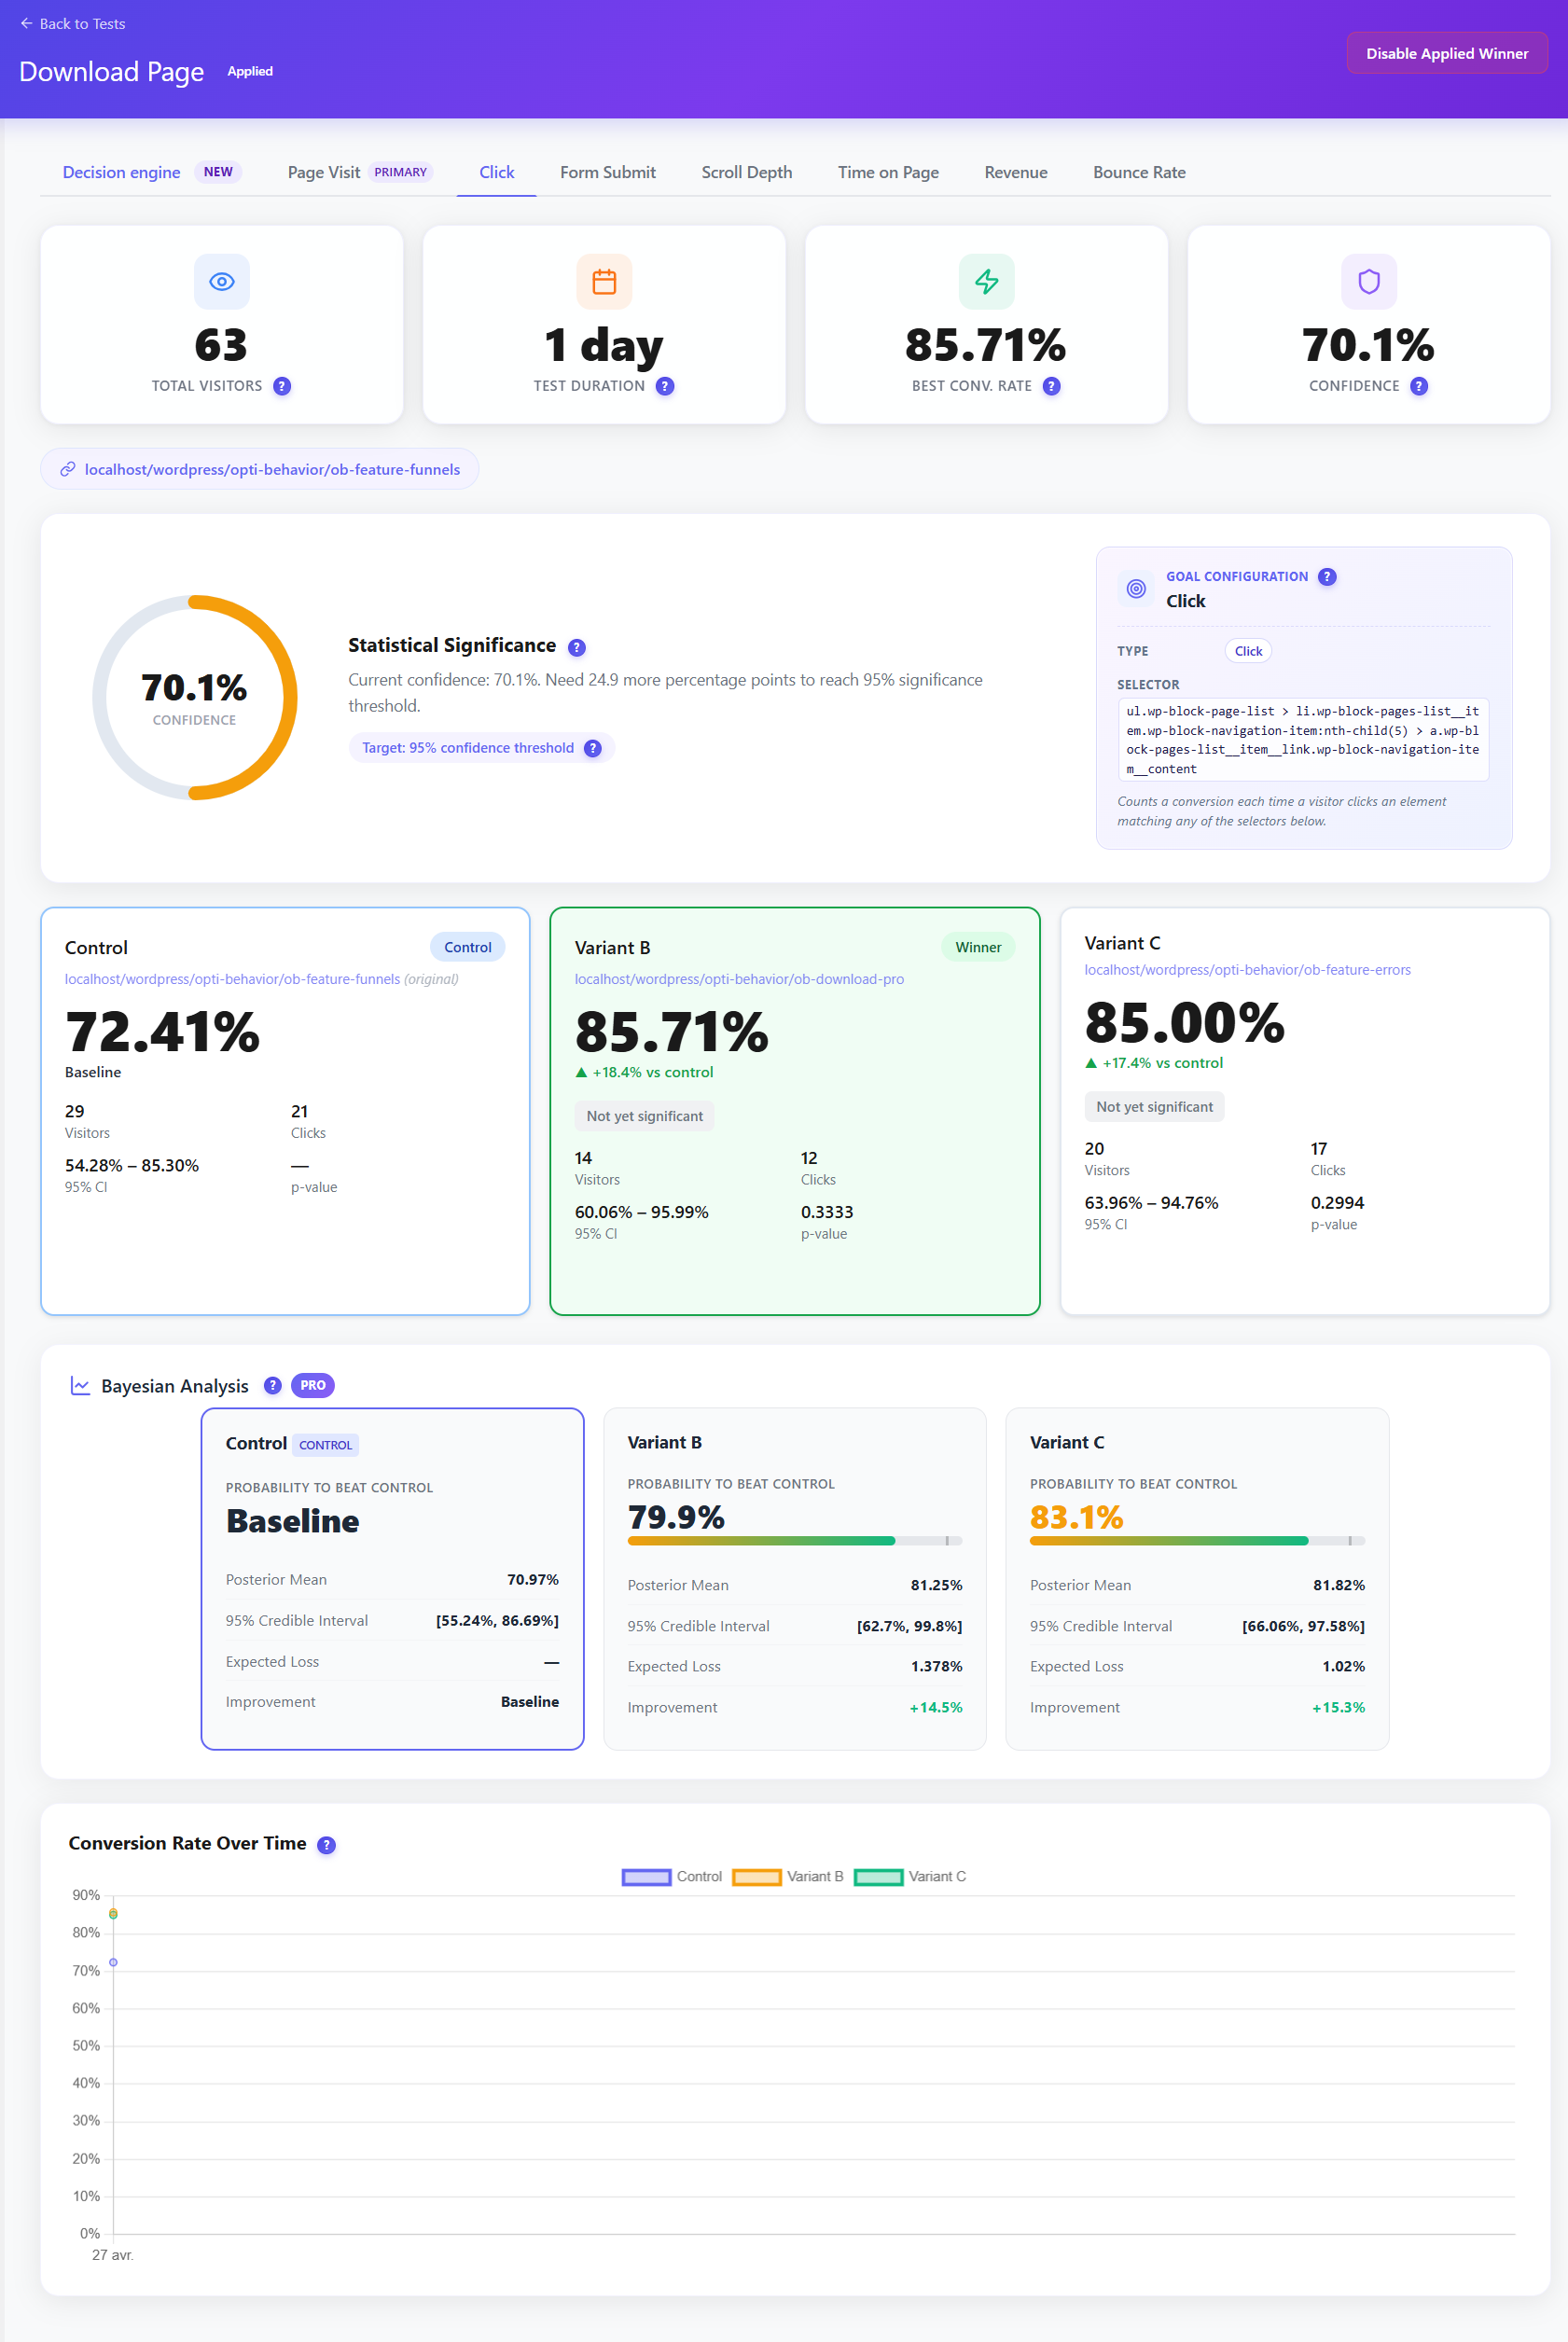The width and height of the screenshot is (1568, 2342).
Task: Show help for 95% confidence threshold target
Action: [592, 748]
